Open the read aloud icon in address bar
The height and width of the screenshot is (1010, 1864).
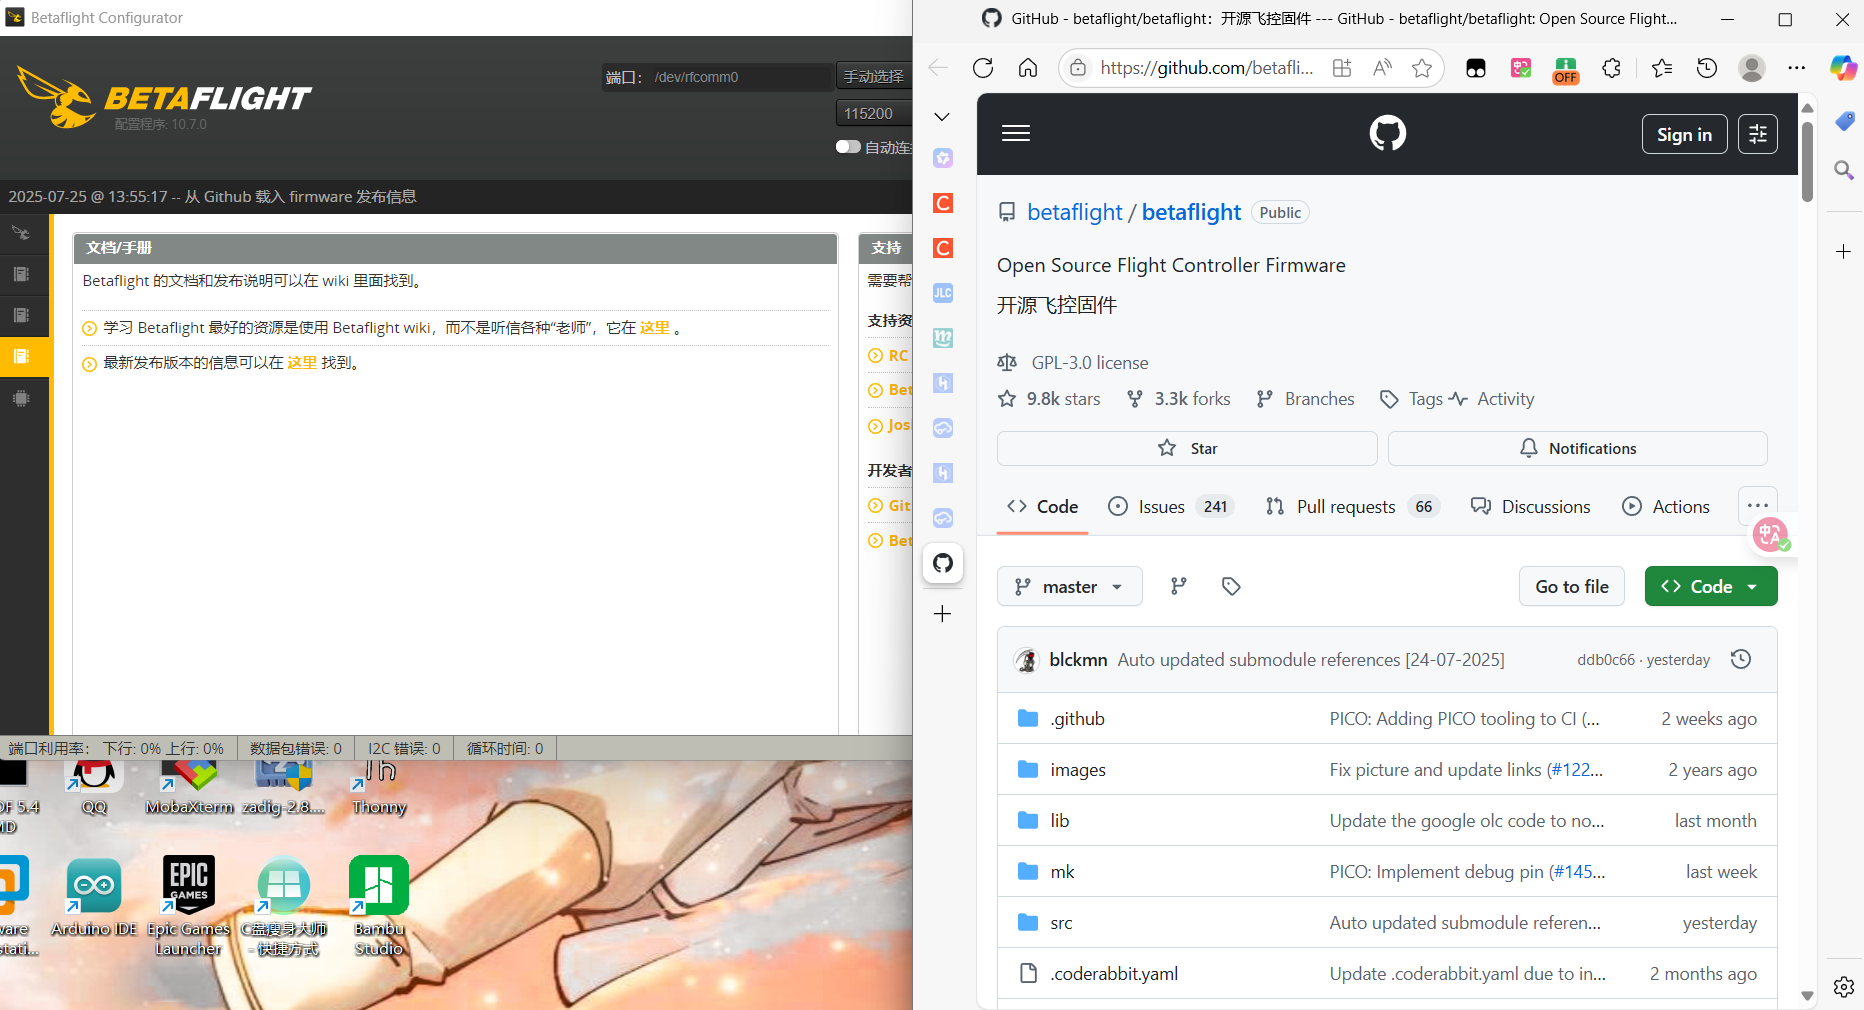coord(1382,68)
